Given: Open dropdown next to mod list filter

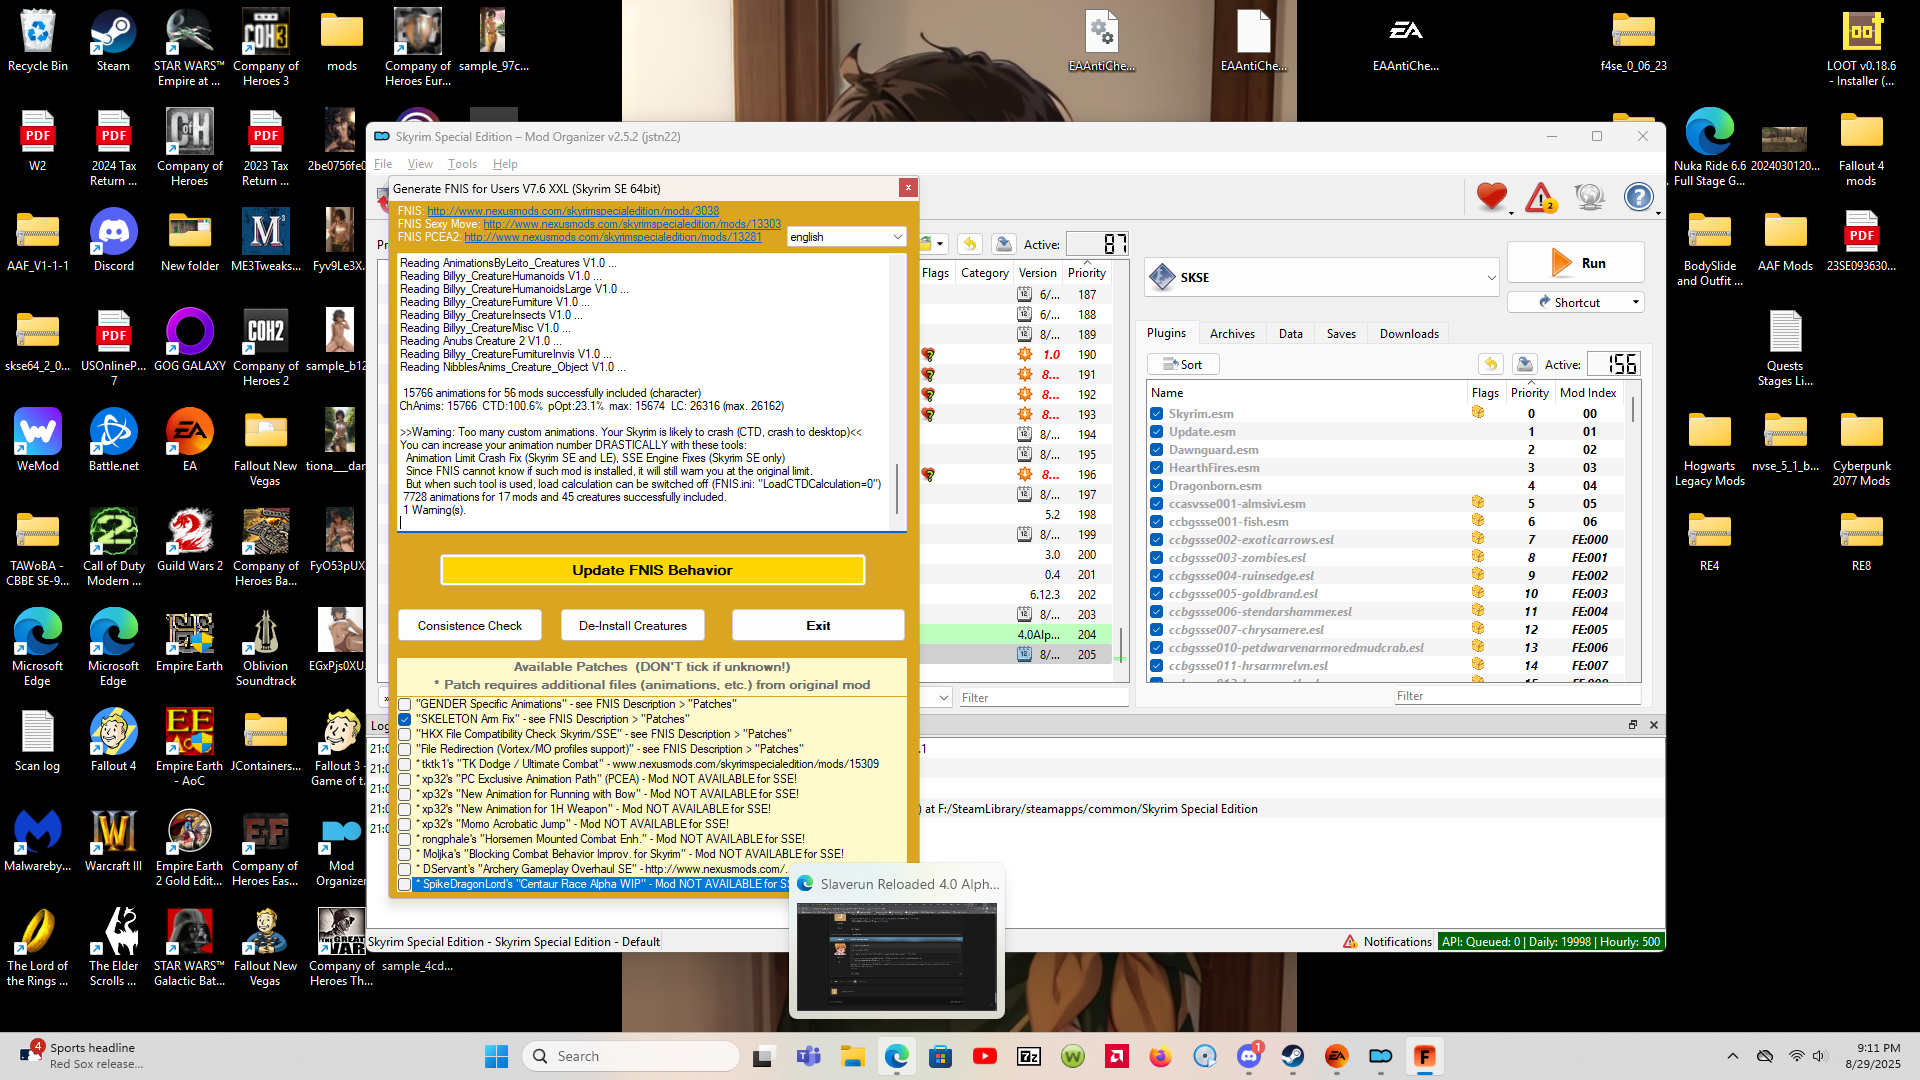Looking at the screenshot, I should click(x=943, y=697).
